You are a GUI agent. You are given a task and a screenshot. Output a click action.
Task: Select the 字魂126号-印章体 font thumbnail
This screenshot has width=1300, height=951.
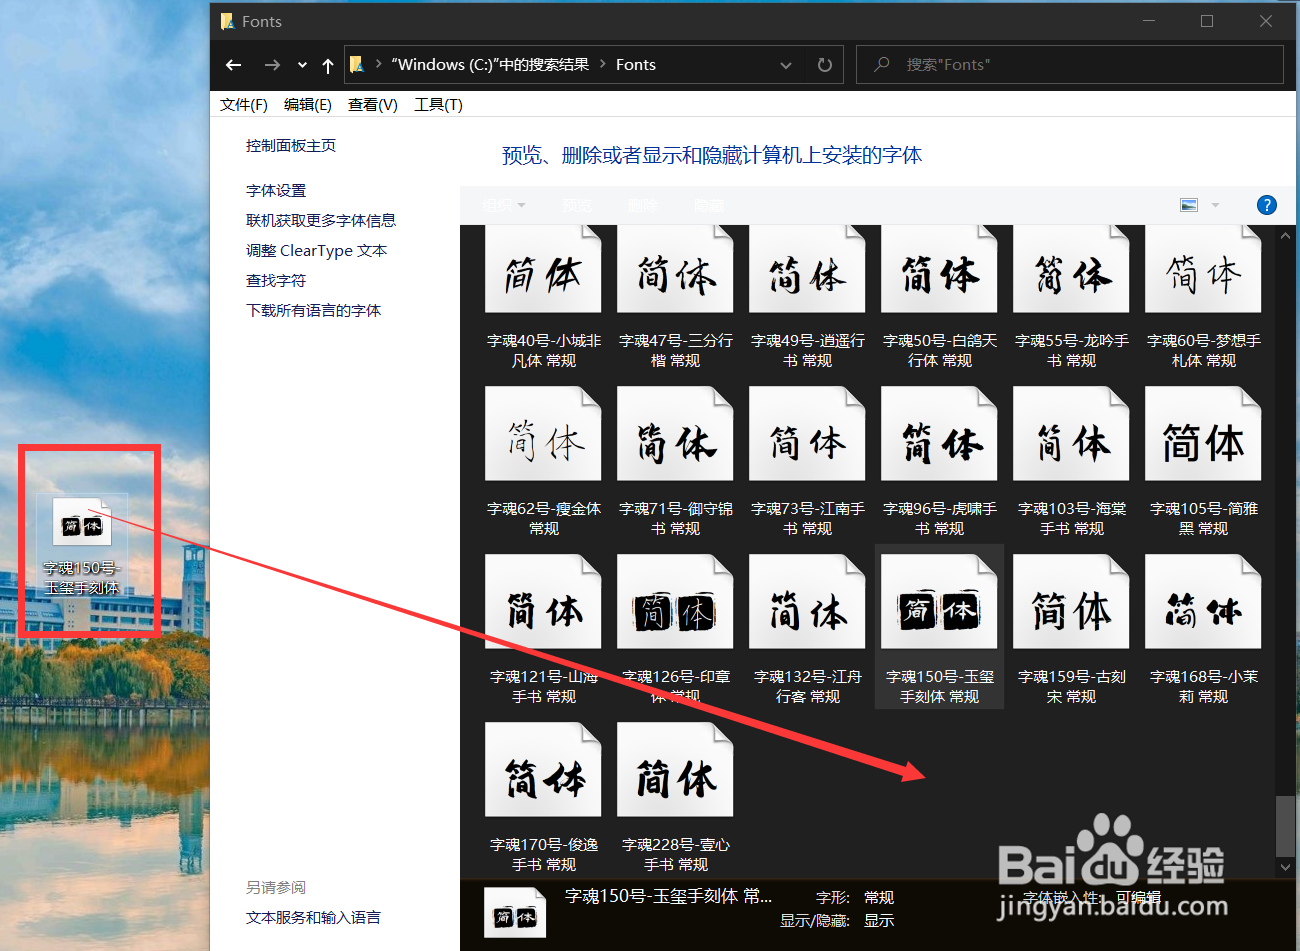(675, 601)
